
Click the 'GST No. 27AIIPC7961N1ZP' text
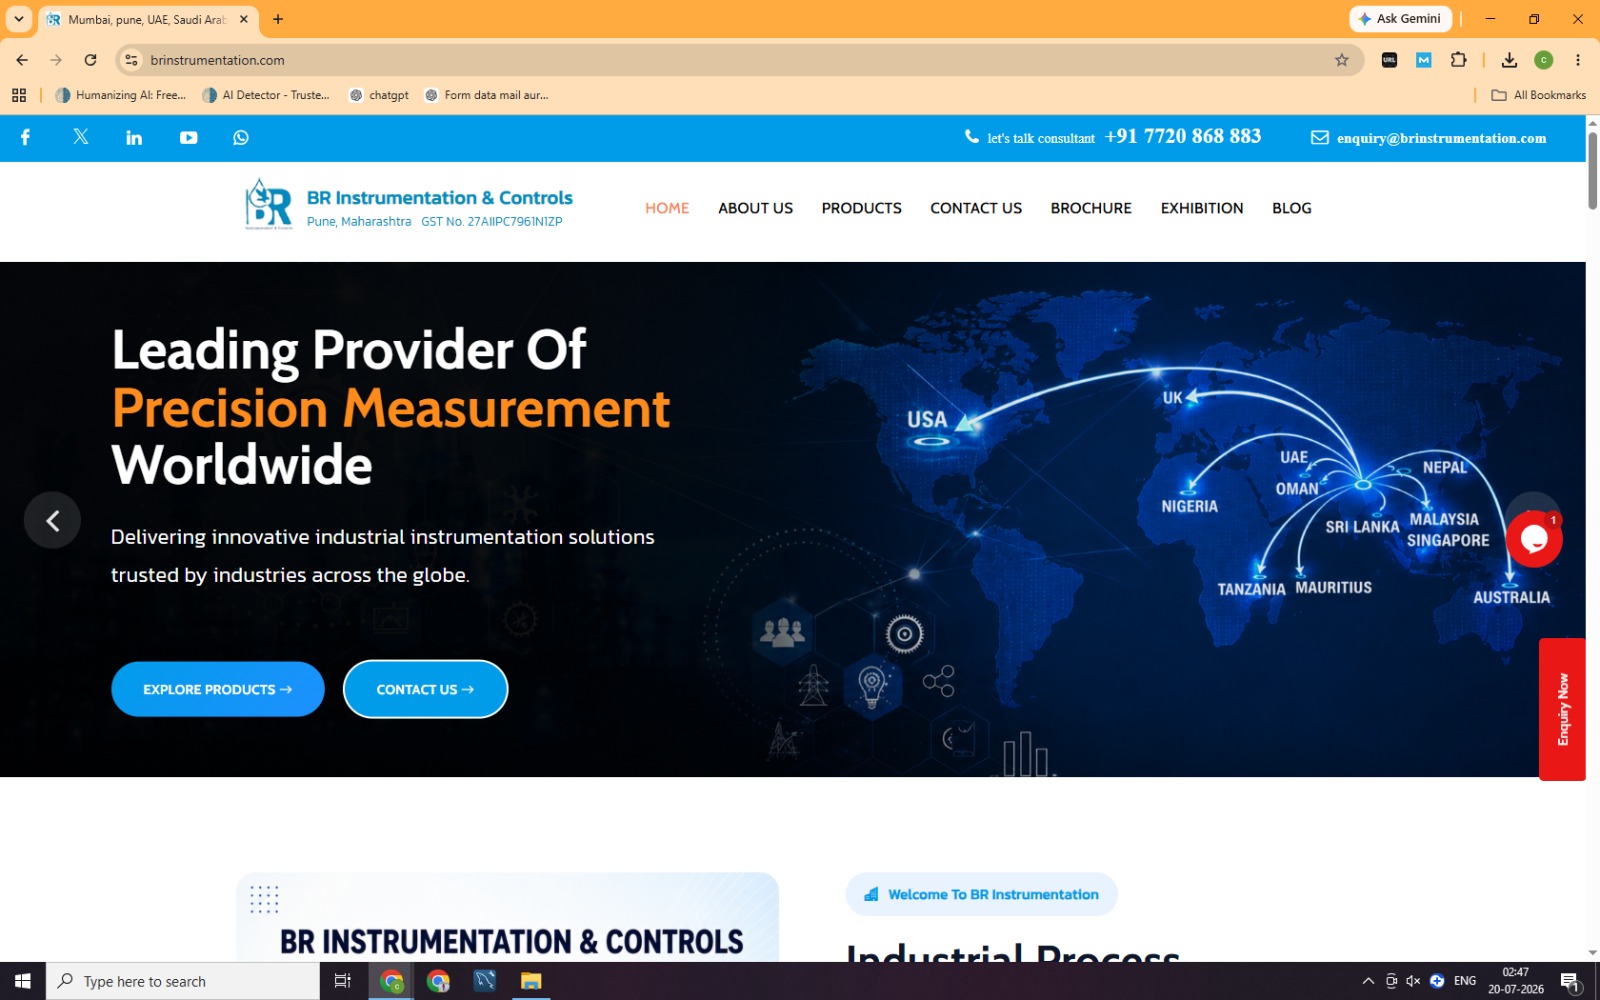(492, 222)
